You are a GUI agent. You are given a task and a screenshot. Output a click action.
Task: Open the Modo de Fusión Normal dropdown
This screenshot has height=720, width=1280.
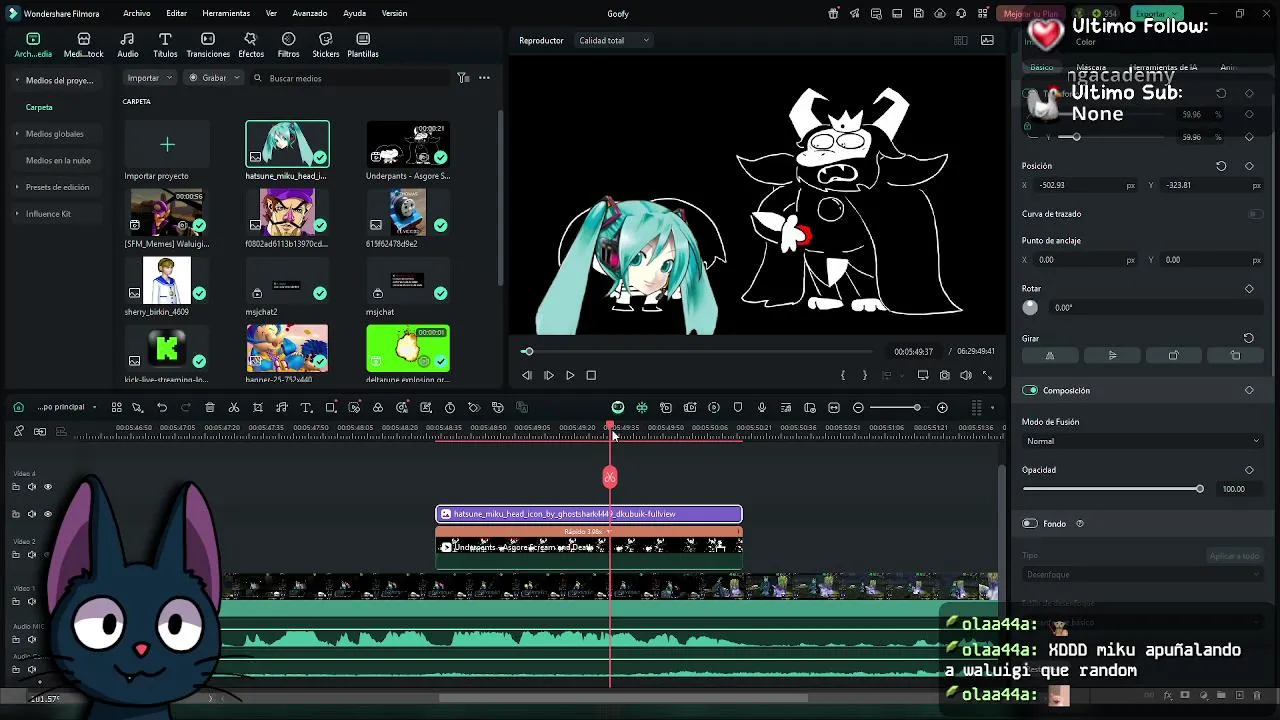[x=1142, y=441]
